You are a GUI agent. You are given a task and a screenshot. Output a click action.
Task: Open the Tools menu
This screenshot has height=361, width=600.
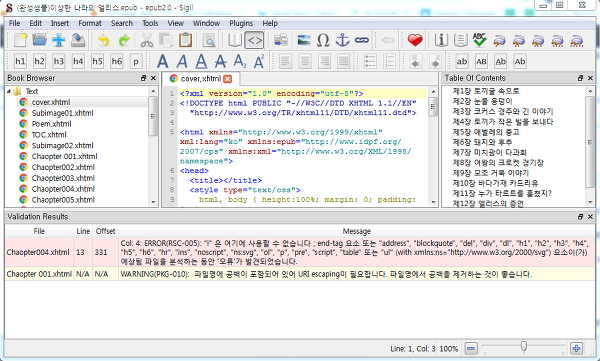click(150, 23)
